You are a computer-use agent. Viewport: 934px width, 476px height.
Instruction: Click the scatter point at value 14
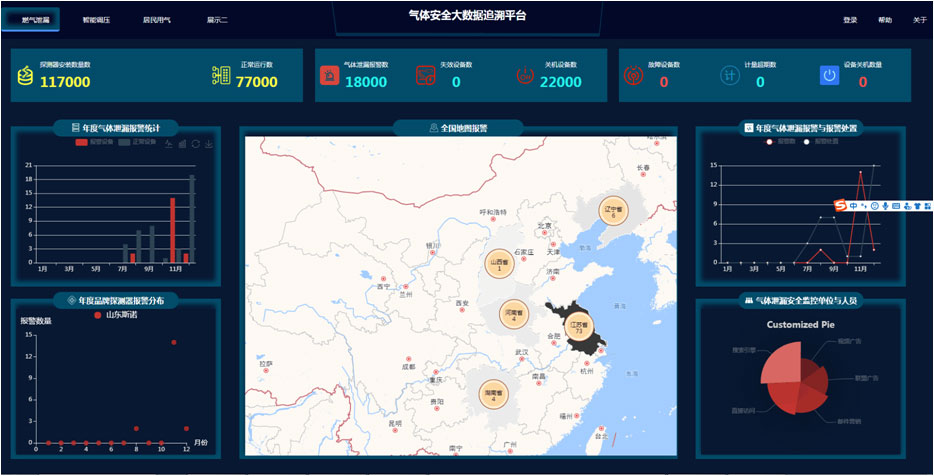click(174, 342)
